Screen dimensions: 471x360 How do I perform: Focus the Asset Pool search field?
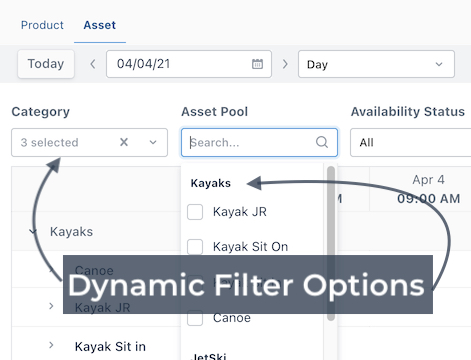click(259, 142)
